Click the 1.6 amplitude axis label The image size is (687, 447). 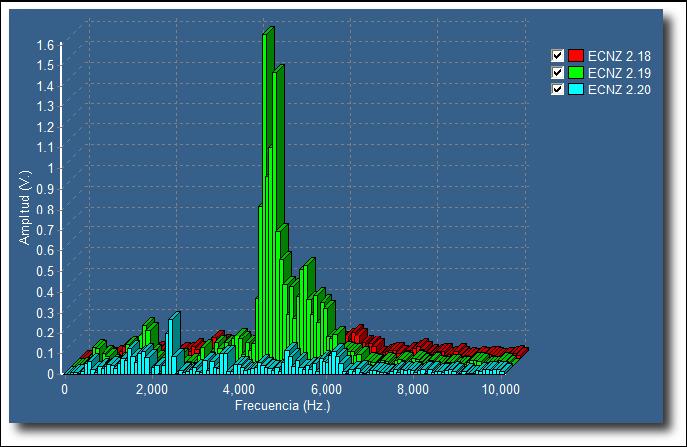click(x=46, y=45)
